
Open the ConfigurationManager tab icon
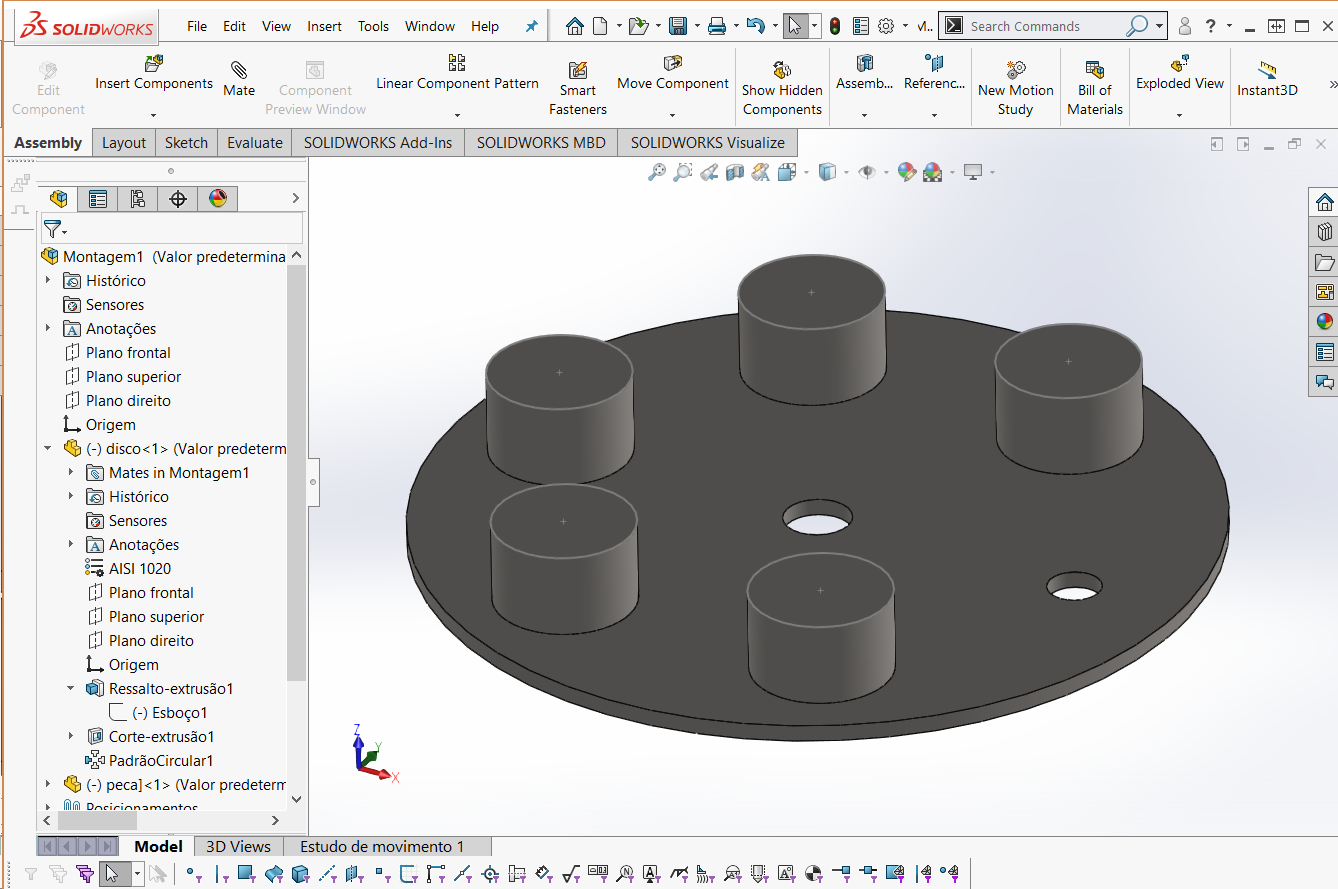137,199
